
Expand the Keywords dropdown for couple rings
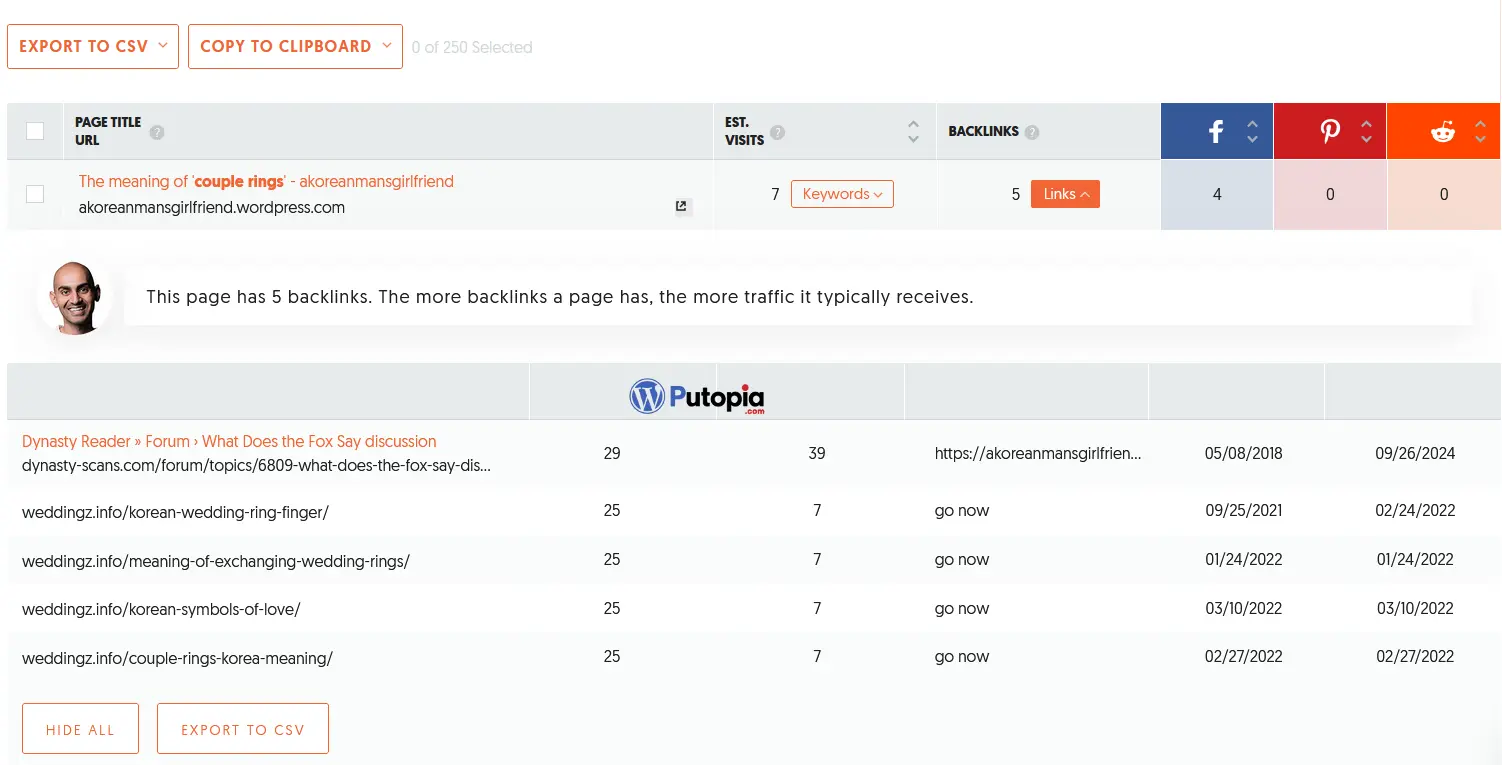pyautogui.click(x=842, y=194)
